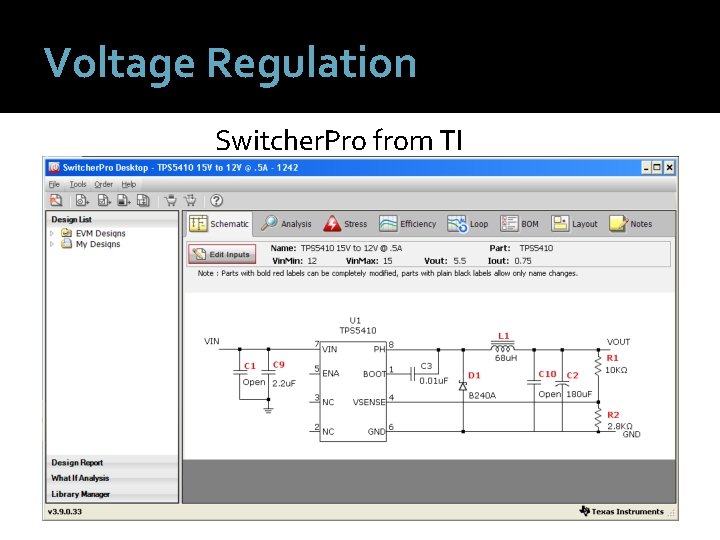Screen dimensions: 720x540
Task: Click the new design icon at toolbar start
Action: coord(56,200)
